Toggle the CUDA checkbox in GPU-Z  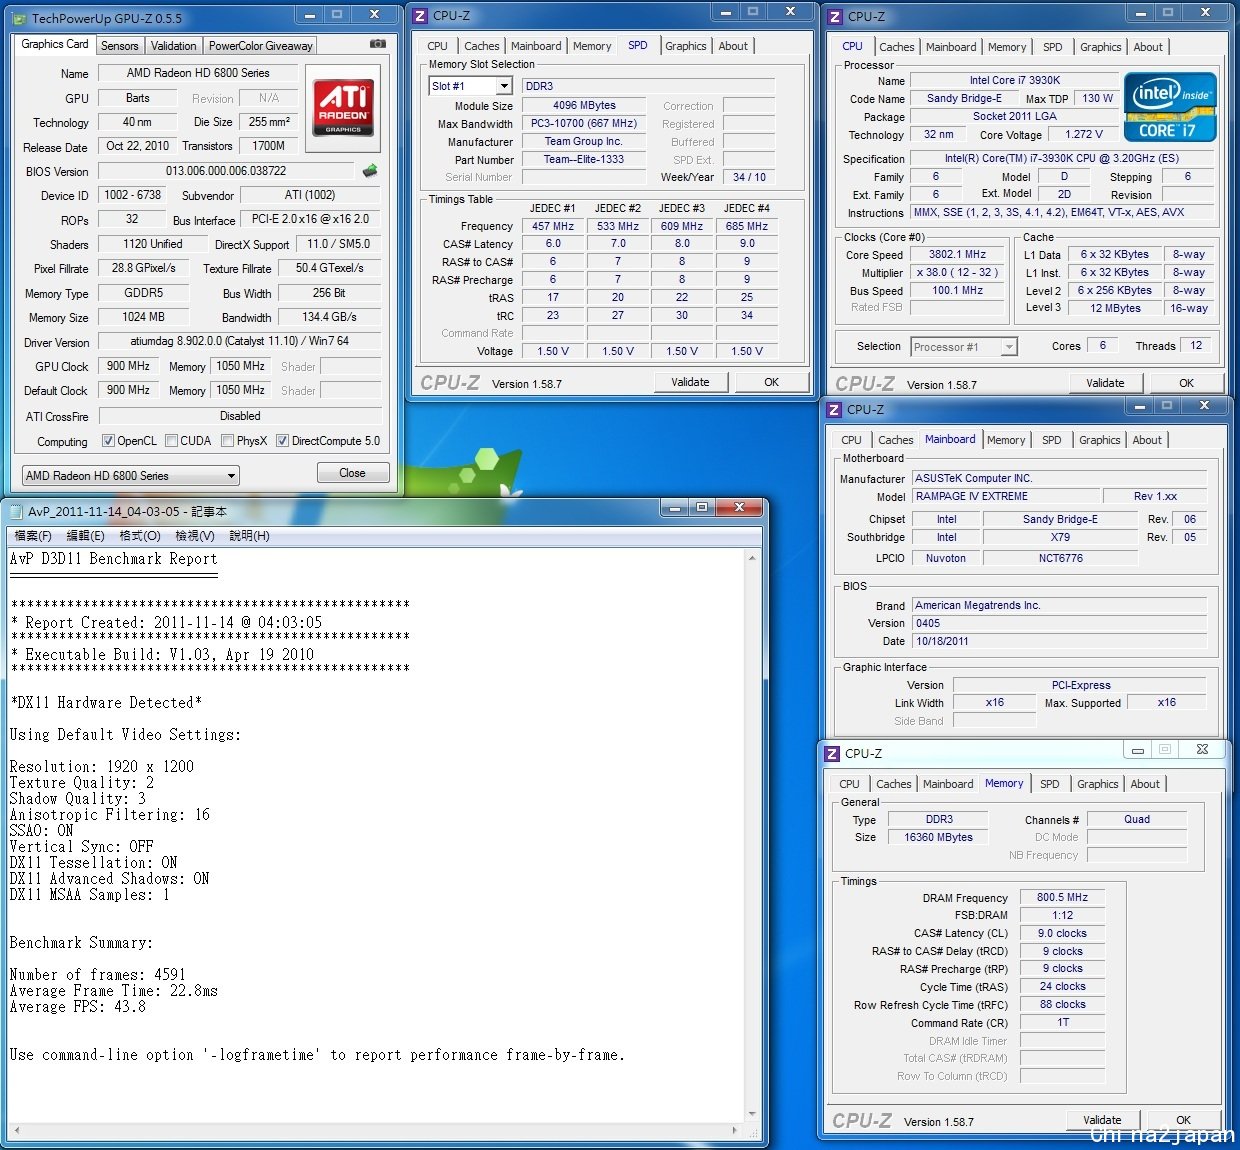(171, 441)
